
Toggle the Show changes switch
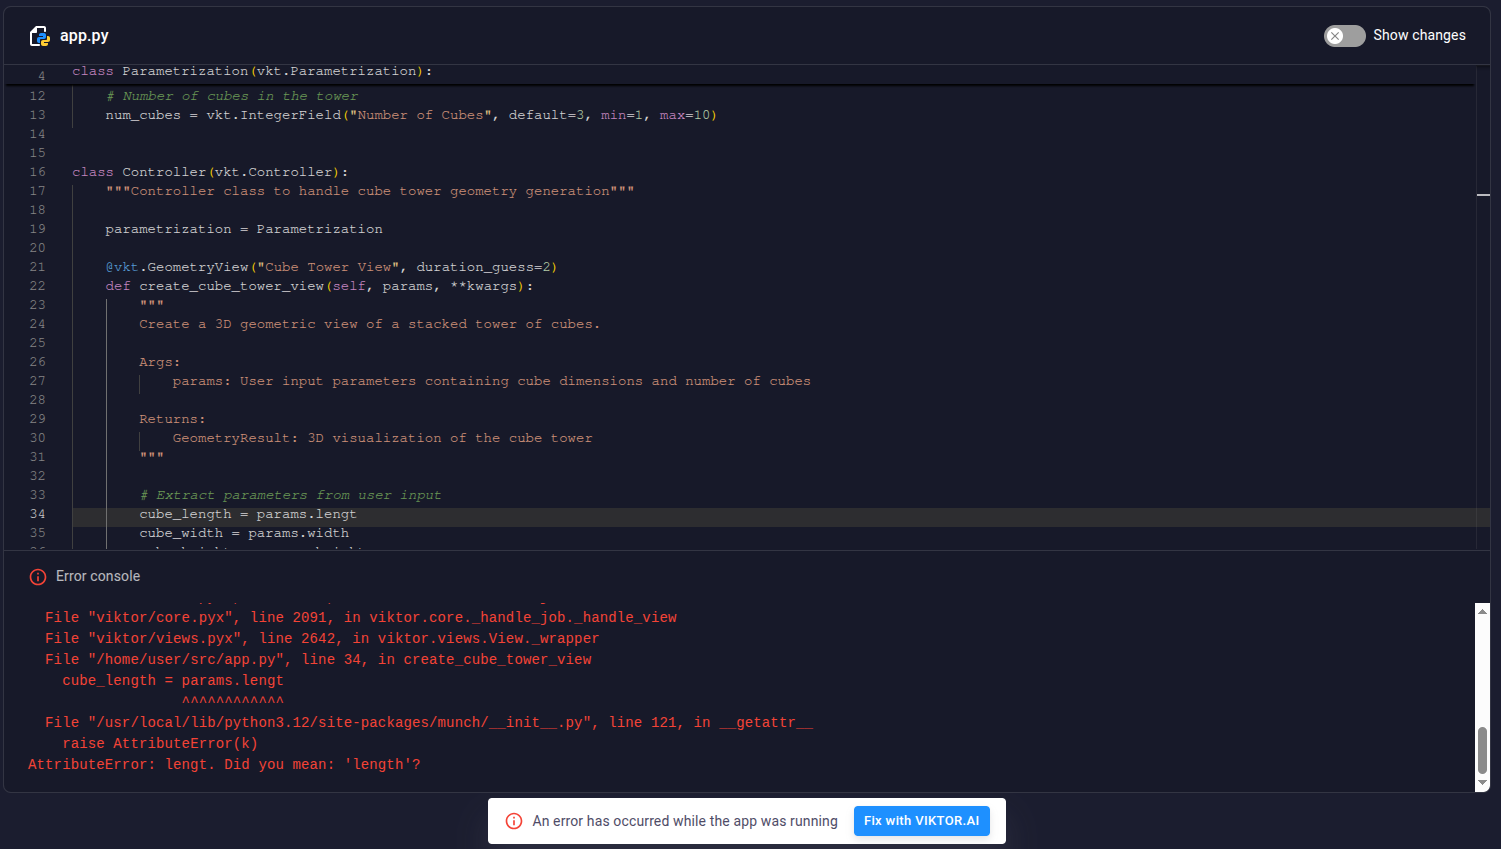[1344, 36]
